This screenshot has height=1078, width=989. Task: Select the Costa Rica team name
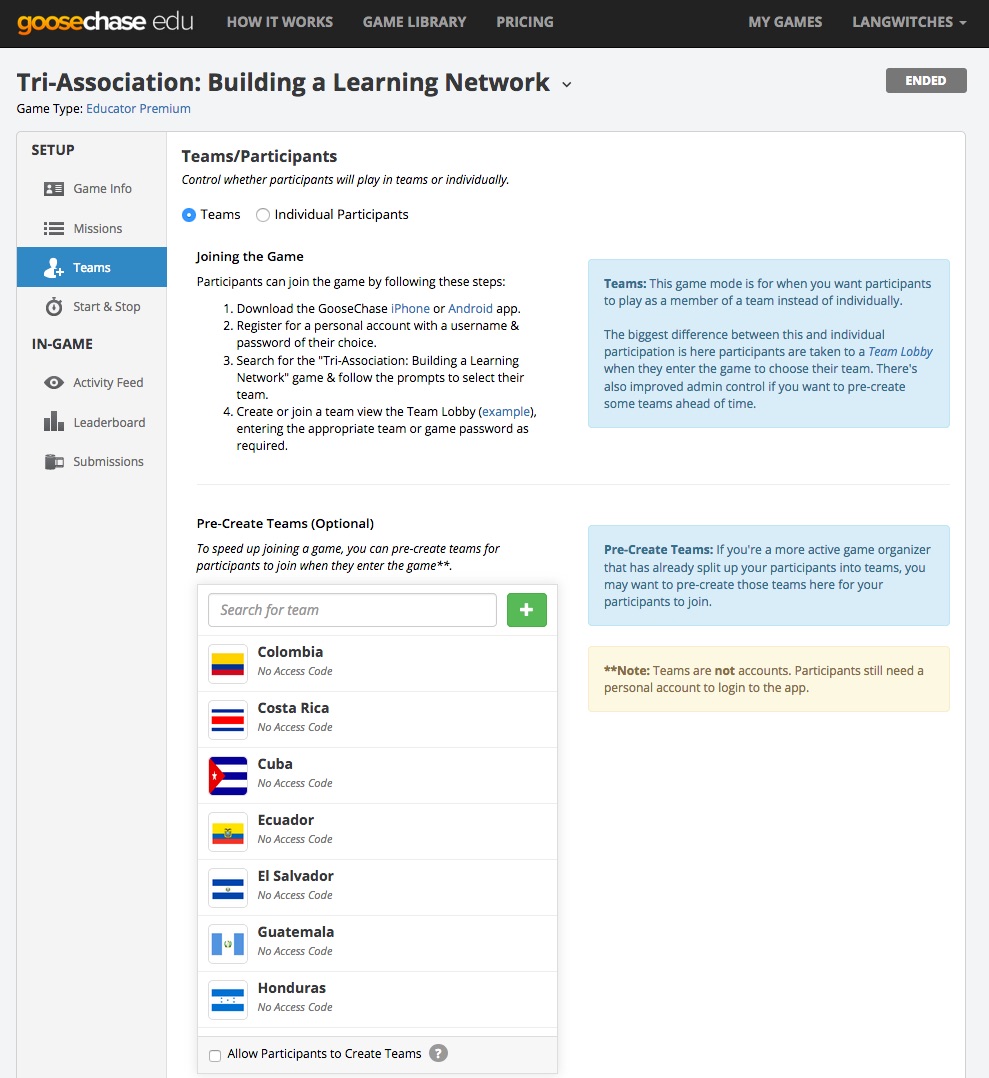coord(293,708)
